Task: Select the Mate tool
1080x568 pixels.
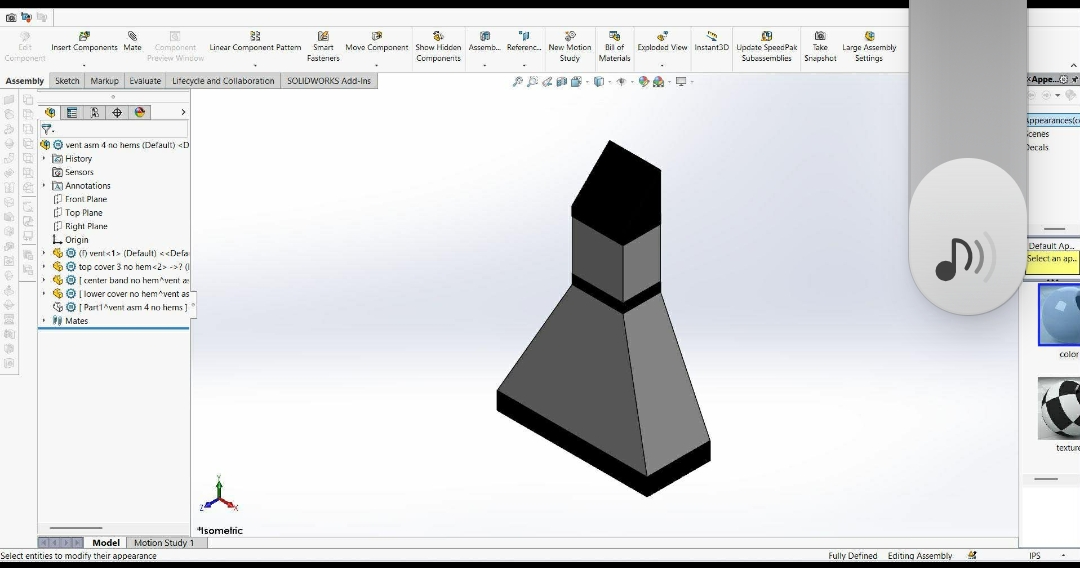Action: 132,41
